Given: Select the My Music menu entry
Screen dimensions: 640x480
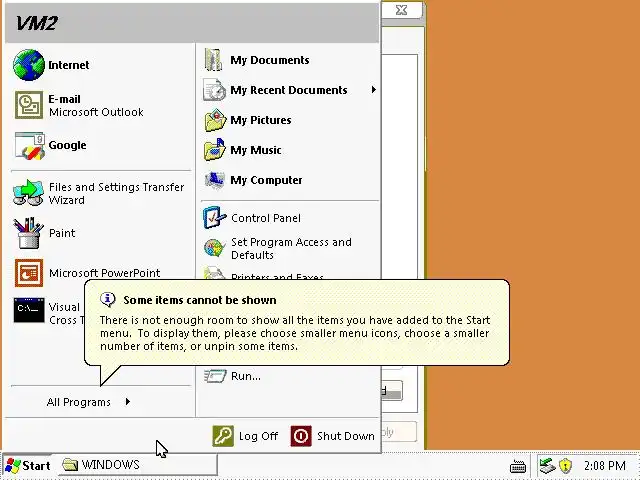Looking at the screenshot, I should pos(288,150).
